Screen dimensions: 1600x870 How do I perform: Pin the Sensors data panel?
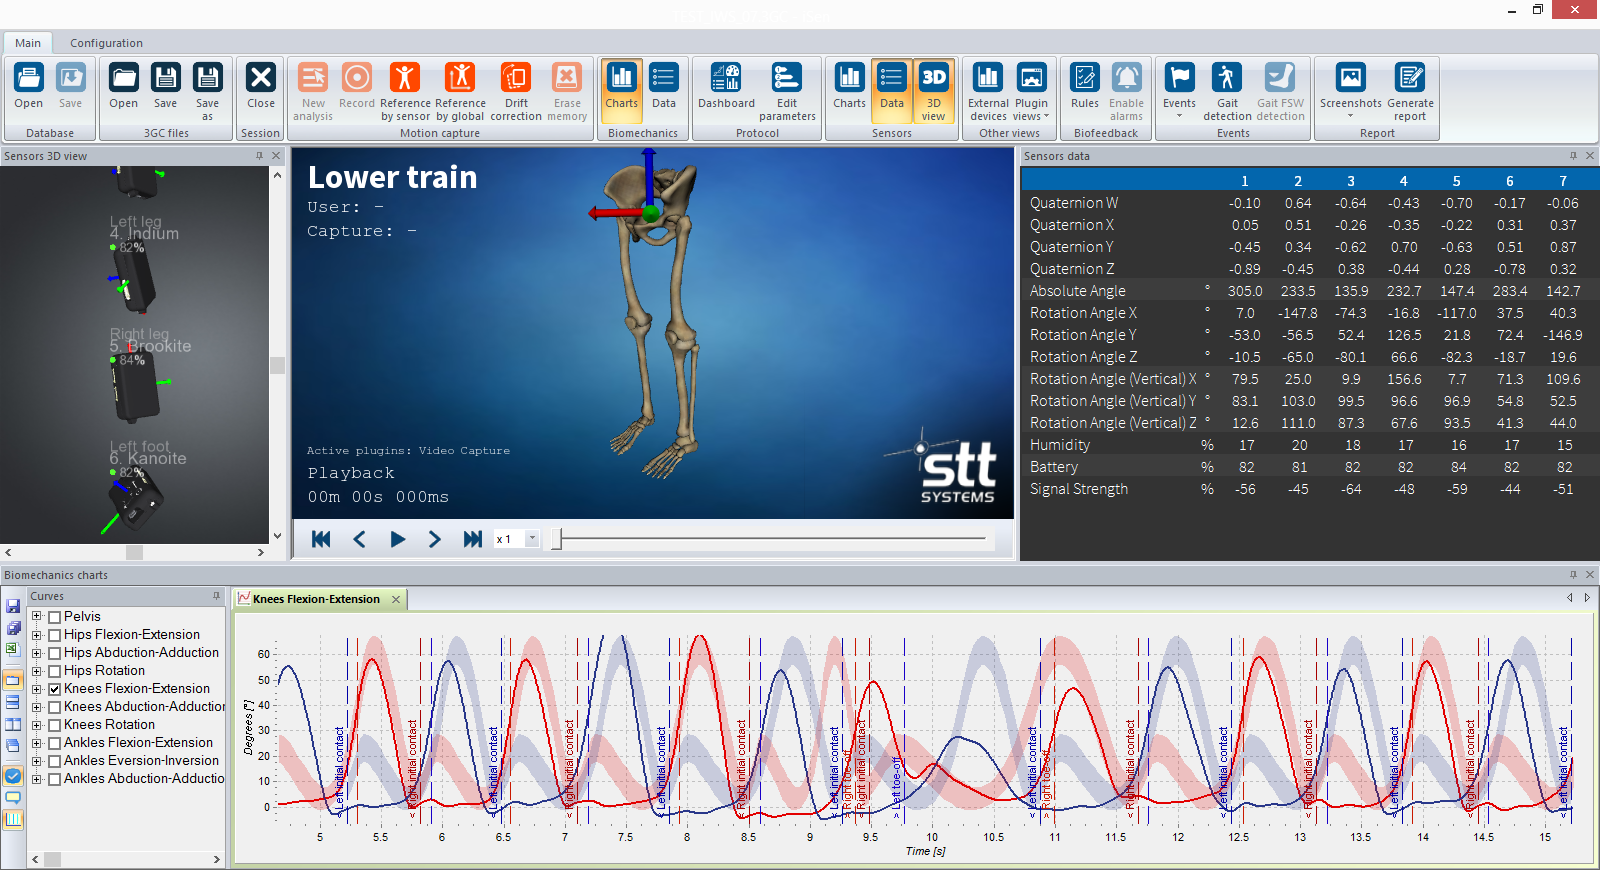tap(1573, 156)
